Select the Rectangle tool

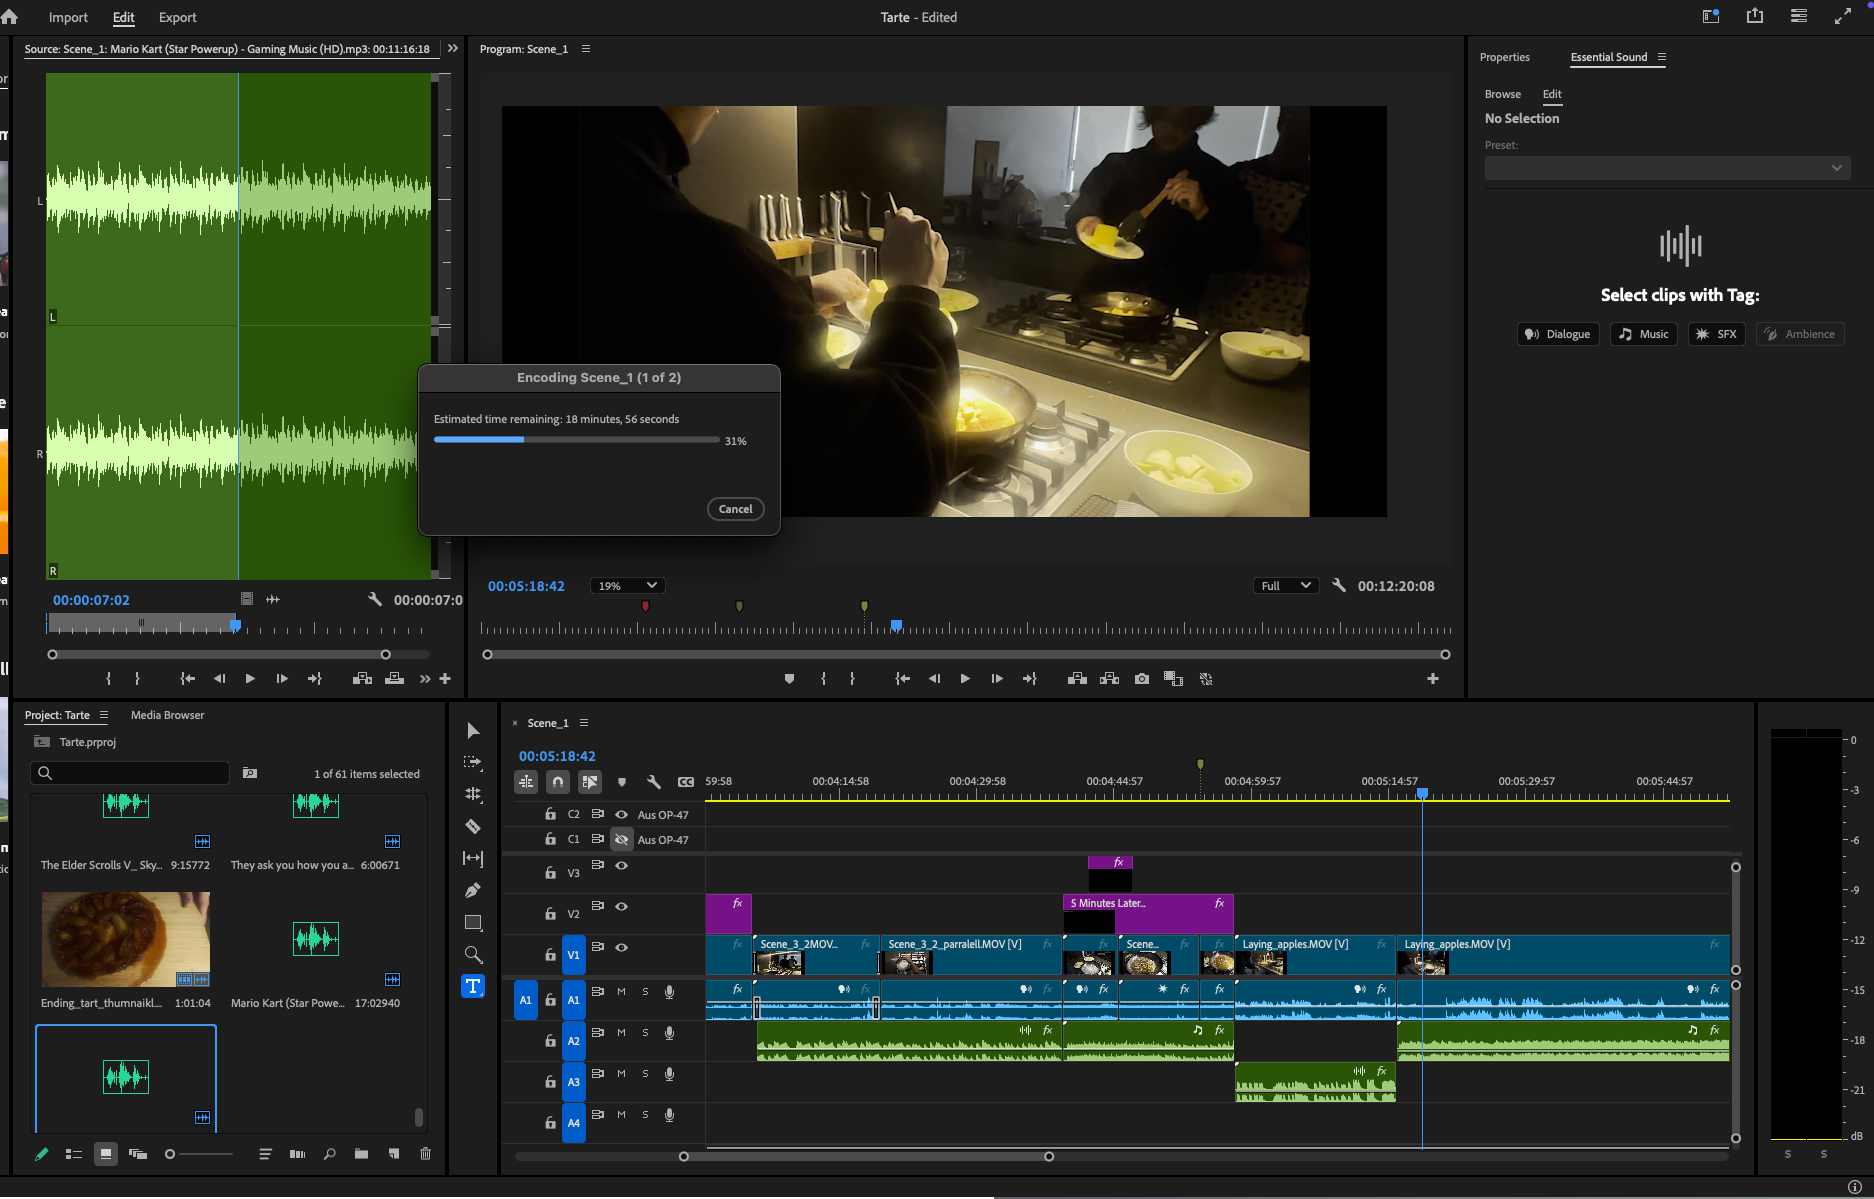tap(473, 922)
